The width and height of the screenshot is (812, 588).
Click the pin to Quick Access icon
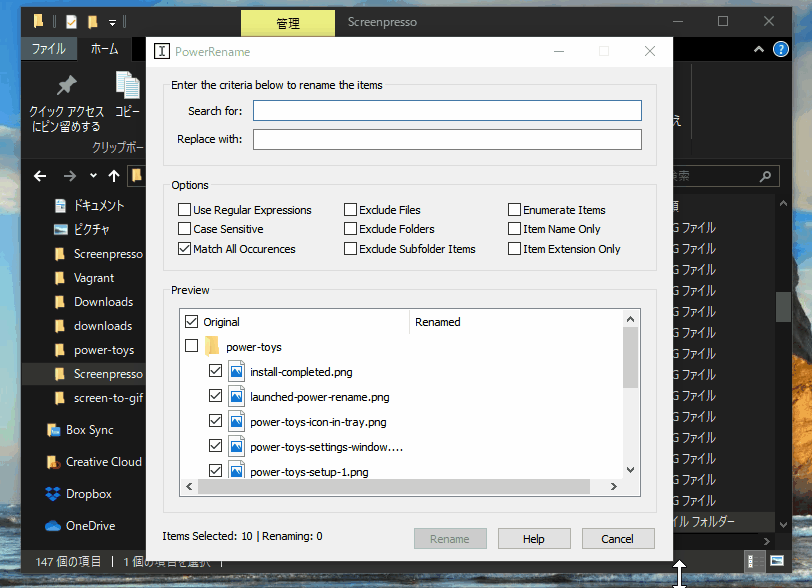pos(66,87)
